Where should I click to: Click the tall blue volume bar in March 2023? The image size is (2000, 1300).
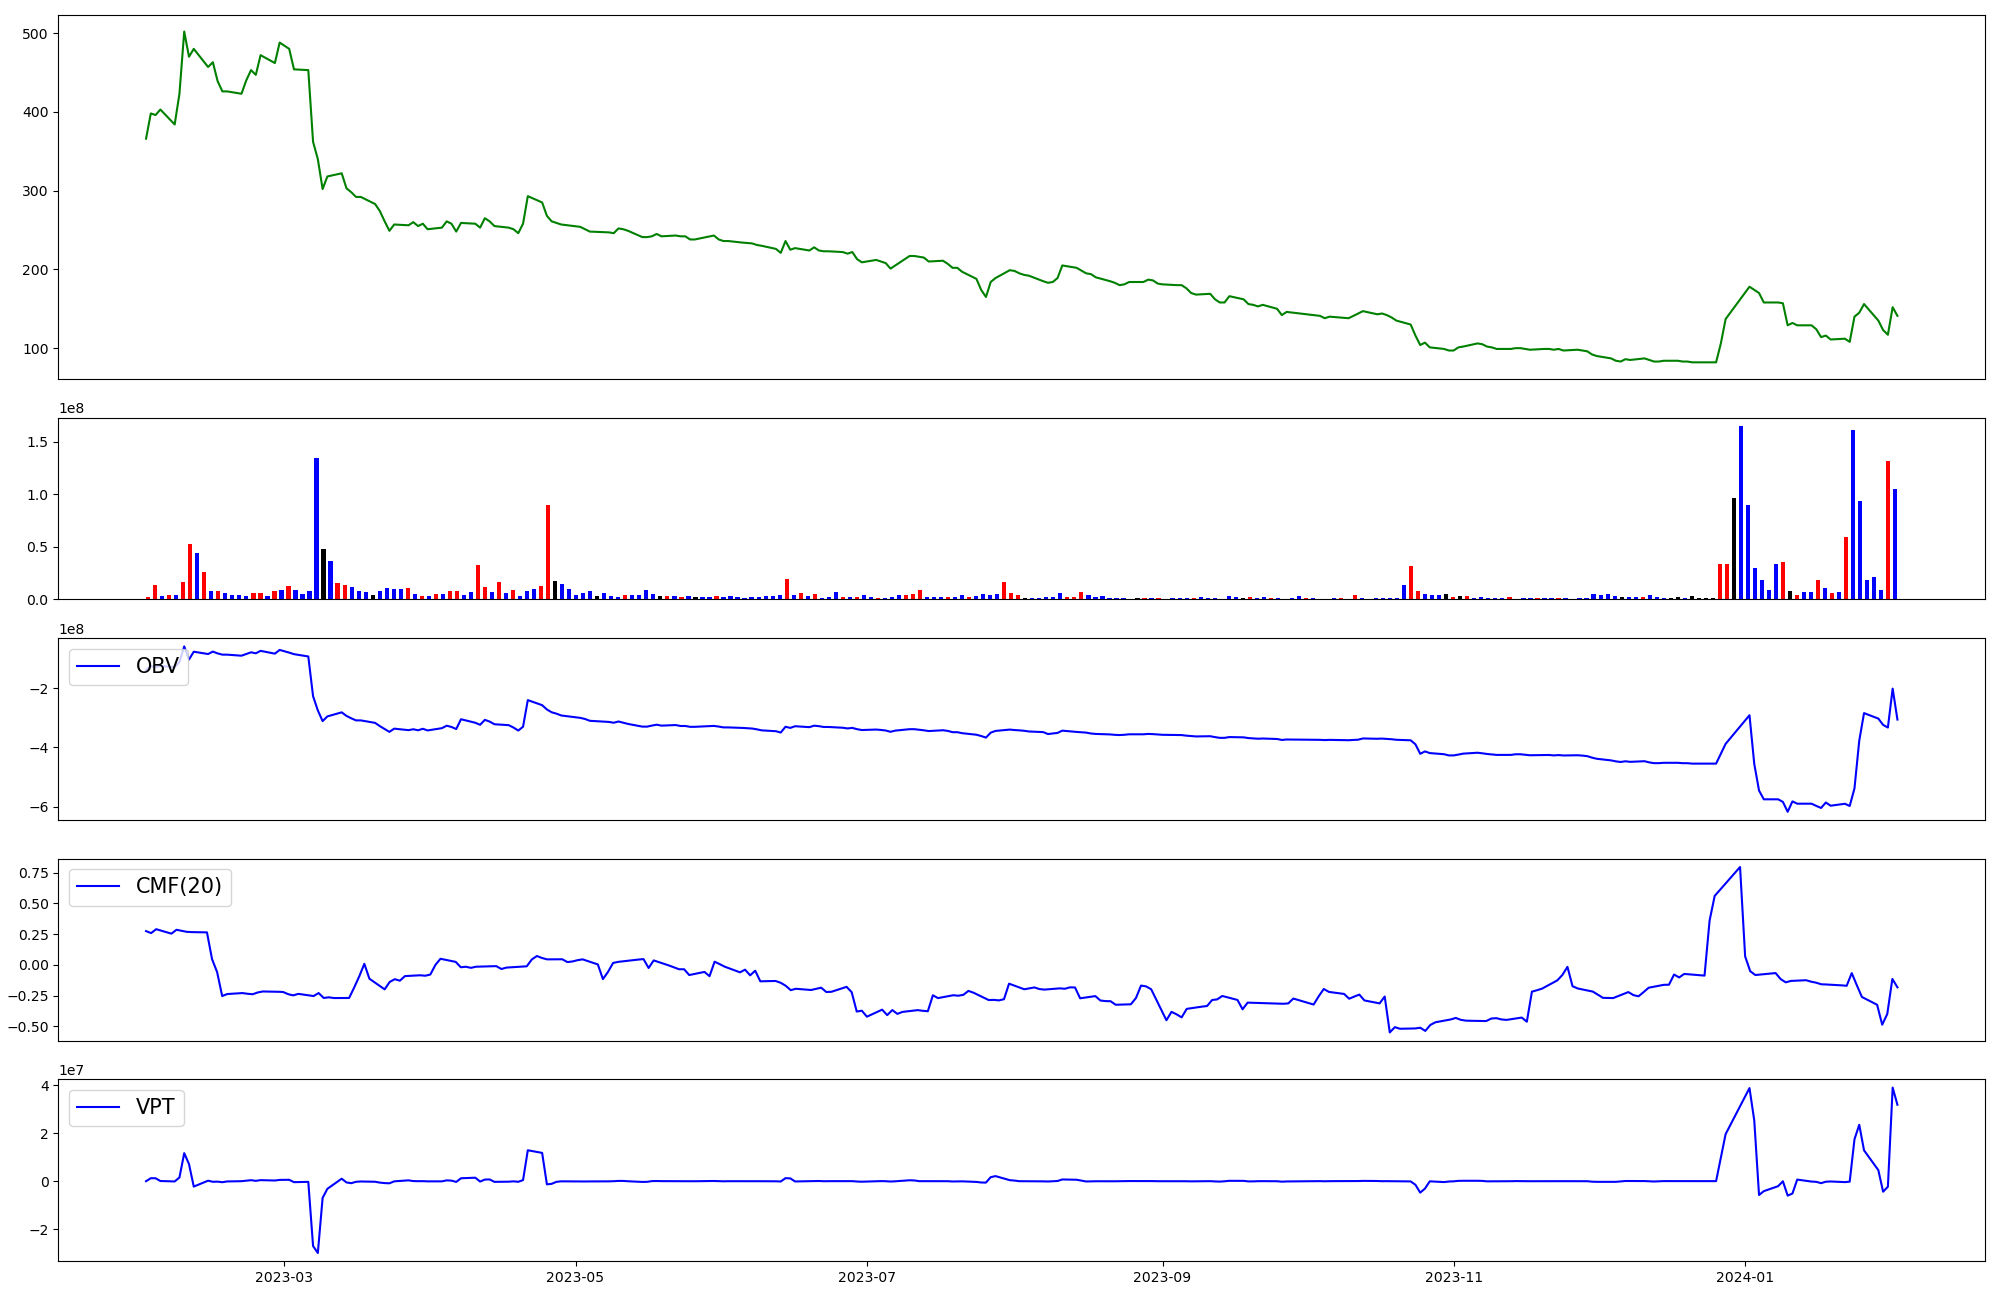pos(316,528)
